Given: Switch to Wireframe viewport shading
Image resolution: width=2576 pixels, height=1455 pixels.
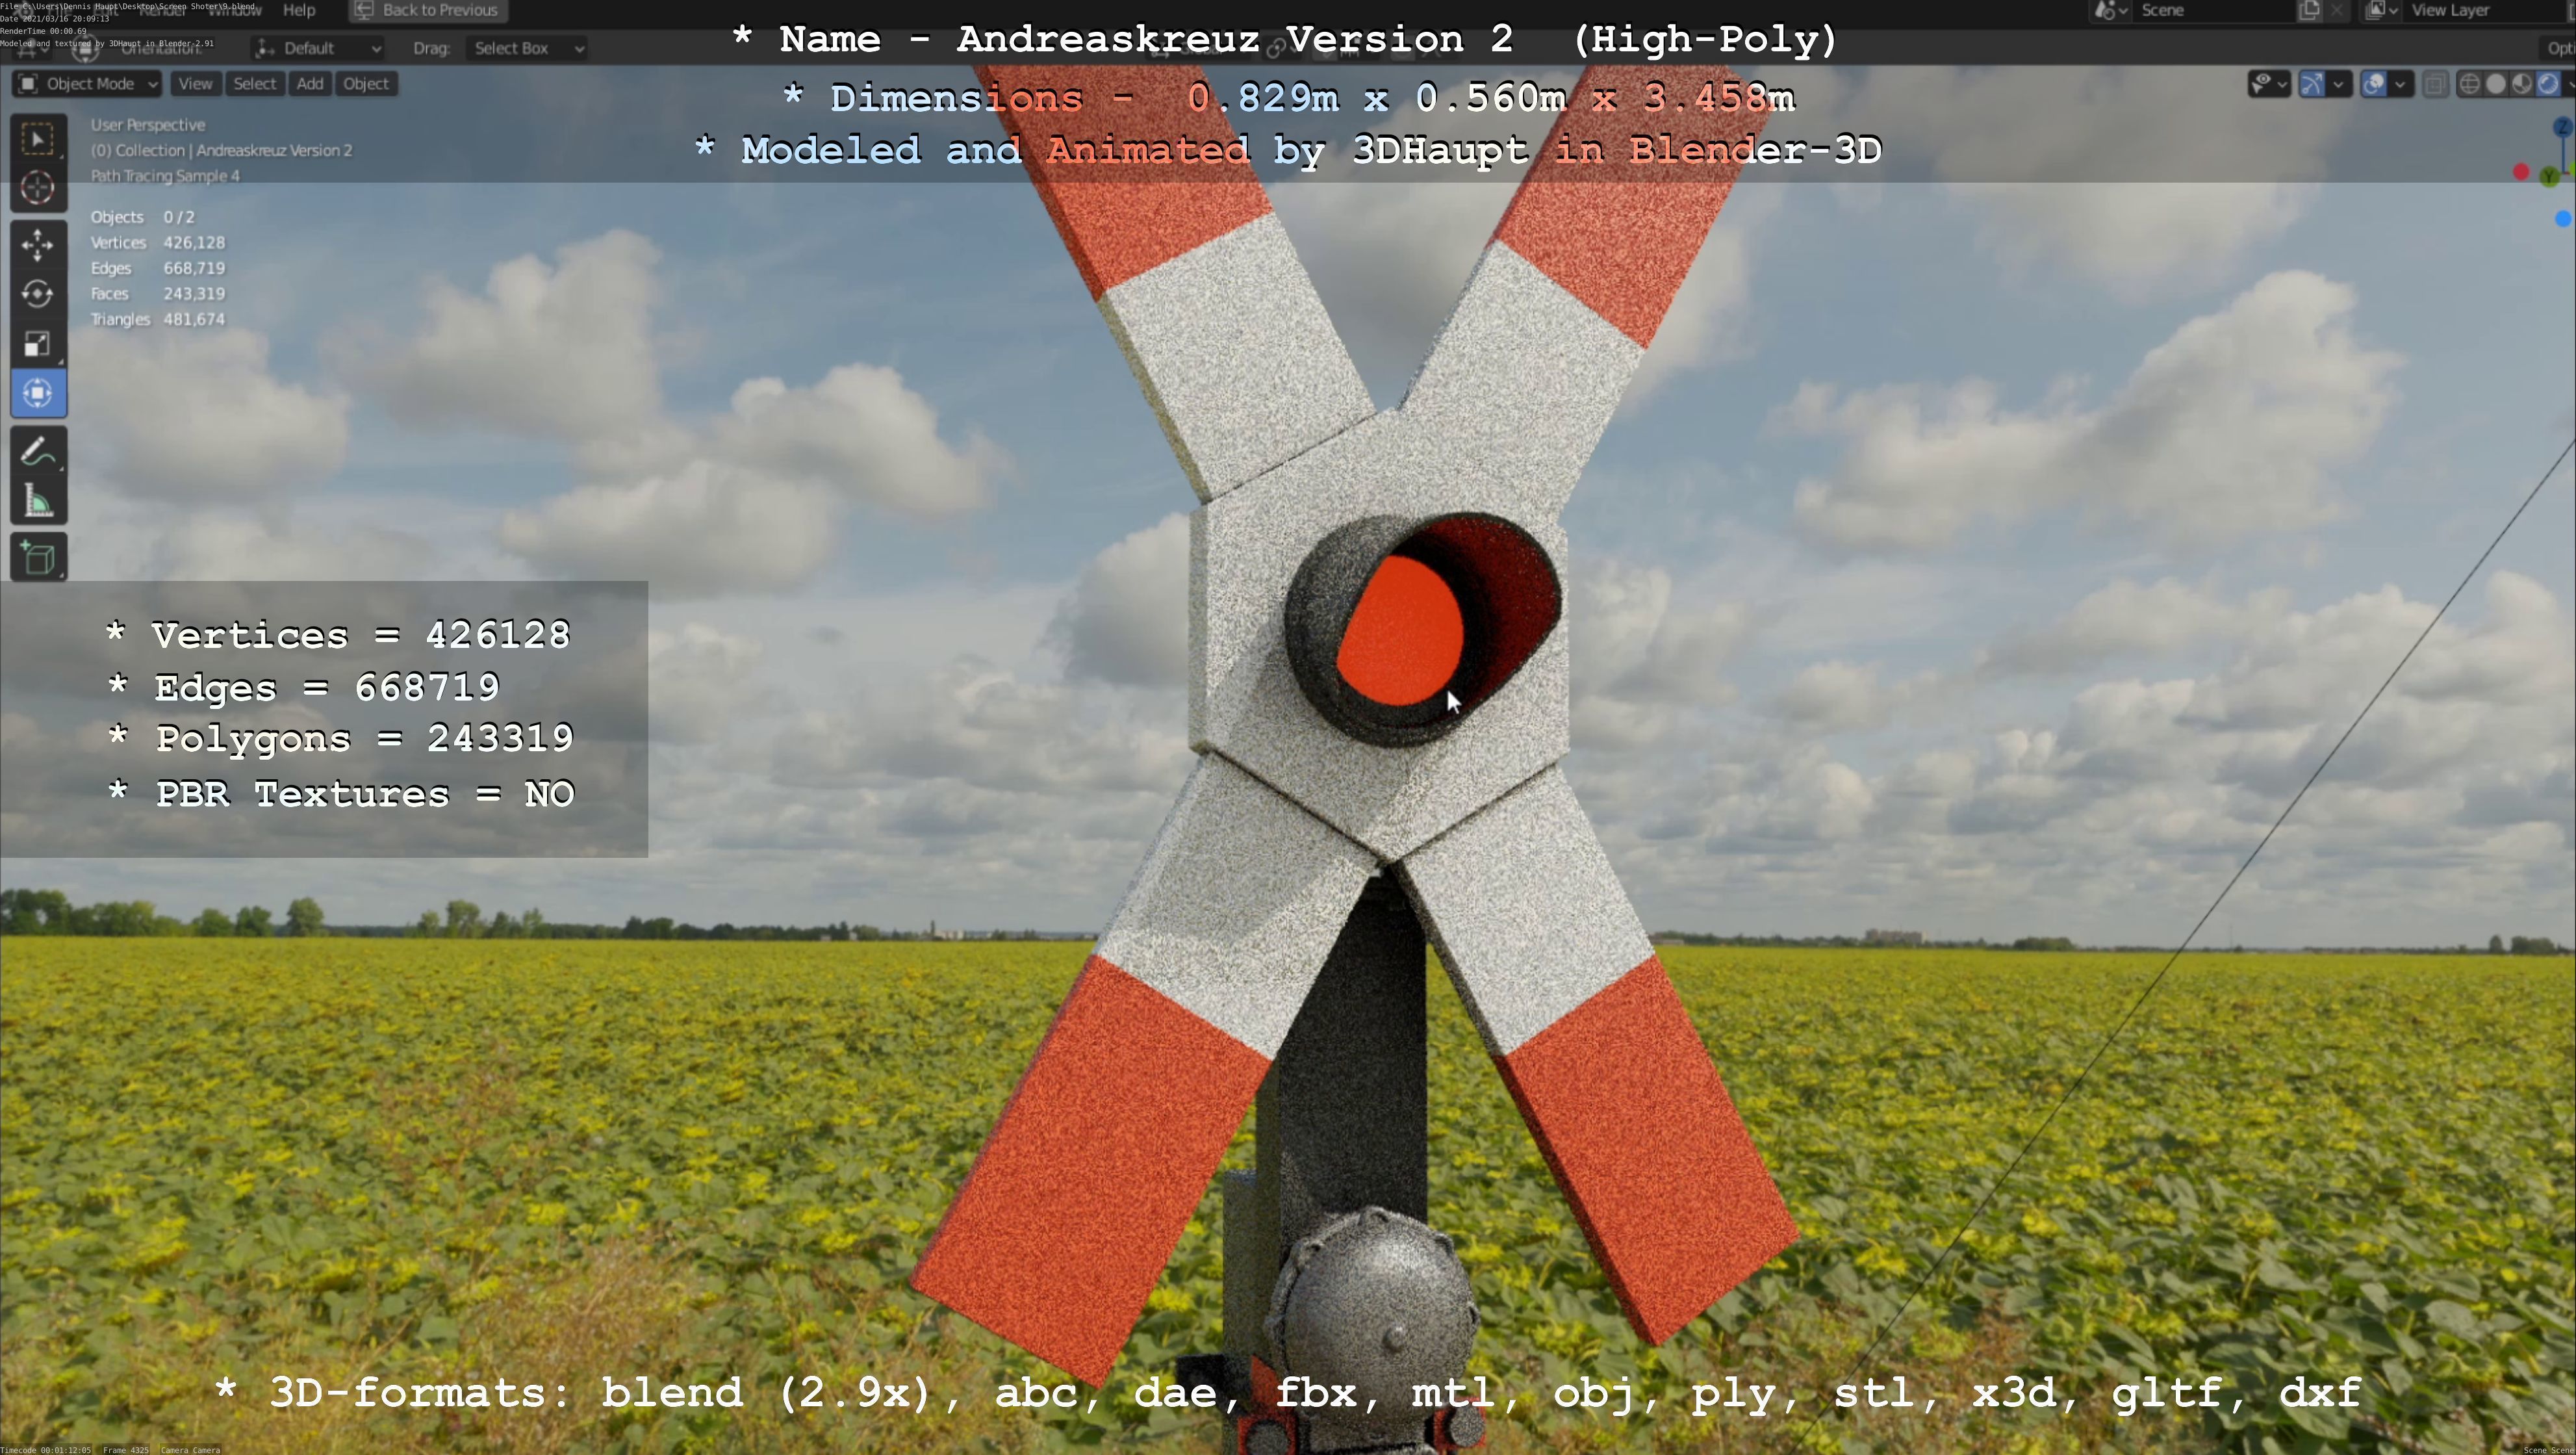Looking at the screenshot, I should (x=2469, y=84).
